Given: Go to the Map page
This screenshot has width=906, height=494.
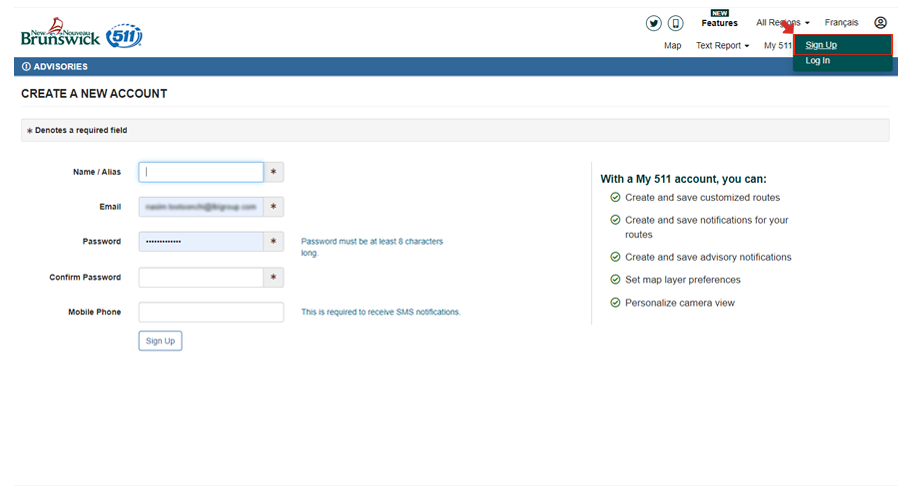Looking at the screenshot, I should coord(672,46).
